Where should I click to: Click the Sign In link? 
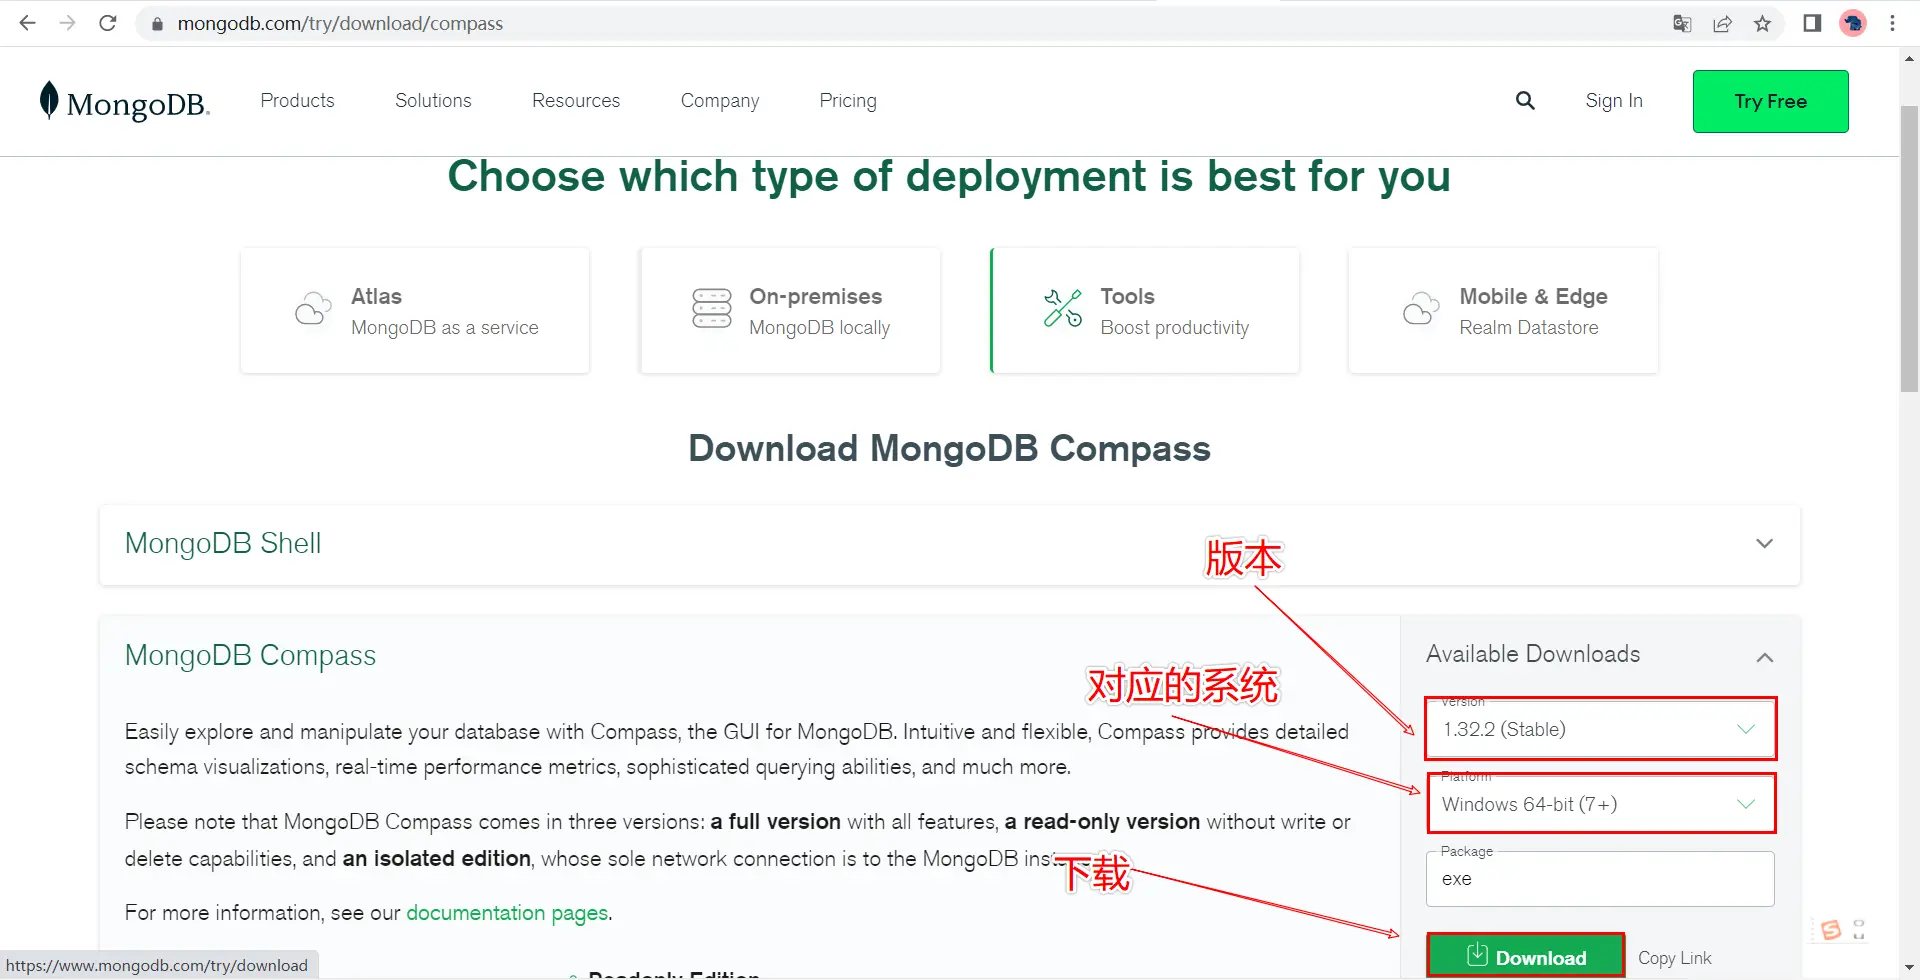click(x=1614, y=100)
